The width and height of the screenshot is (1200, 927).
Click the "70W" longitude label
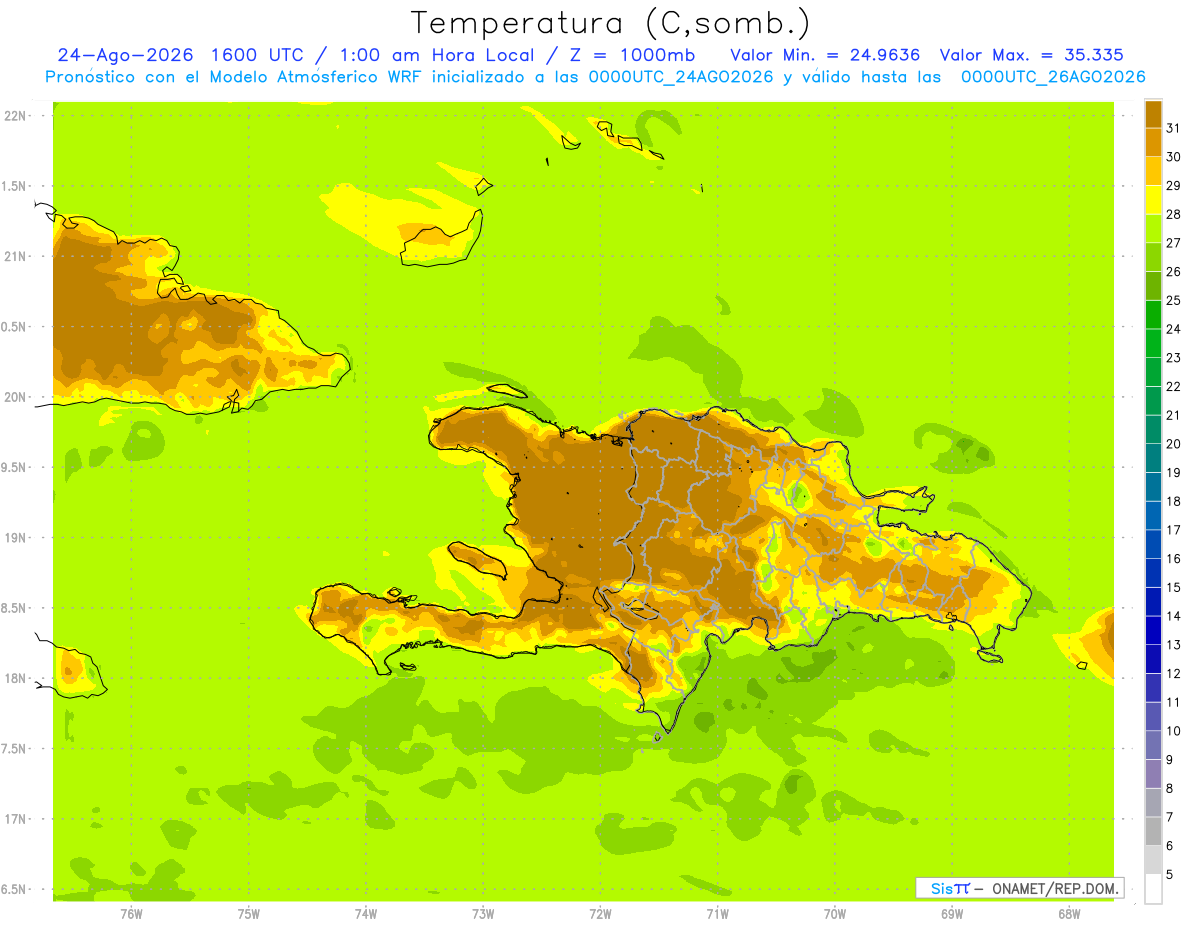[x=835, y=914]
